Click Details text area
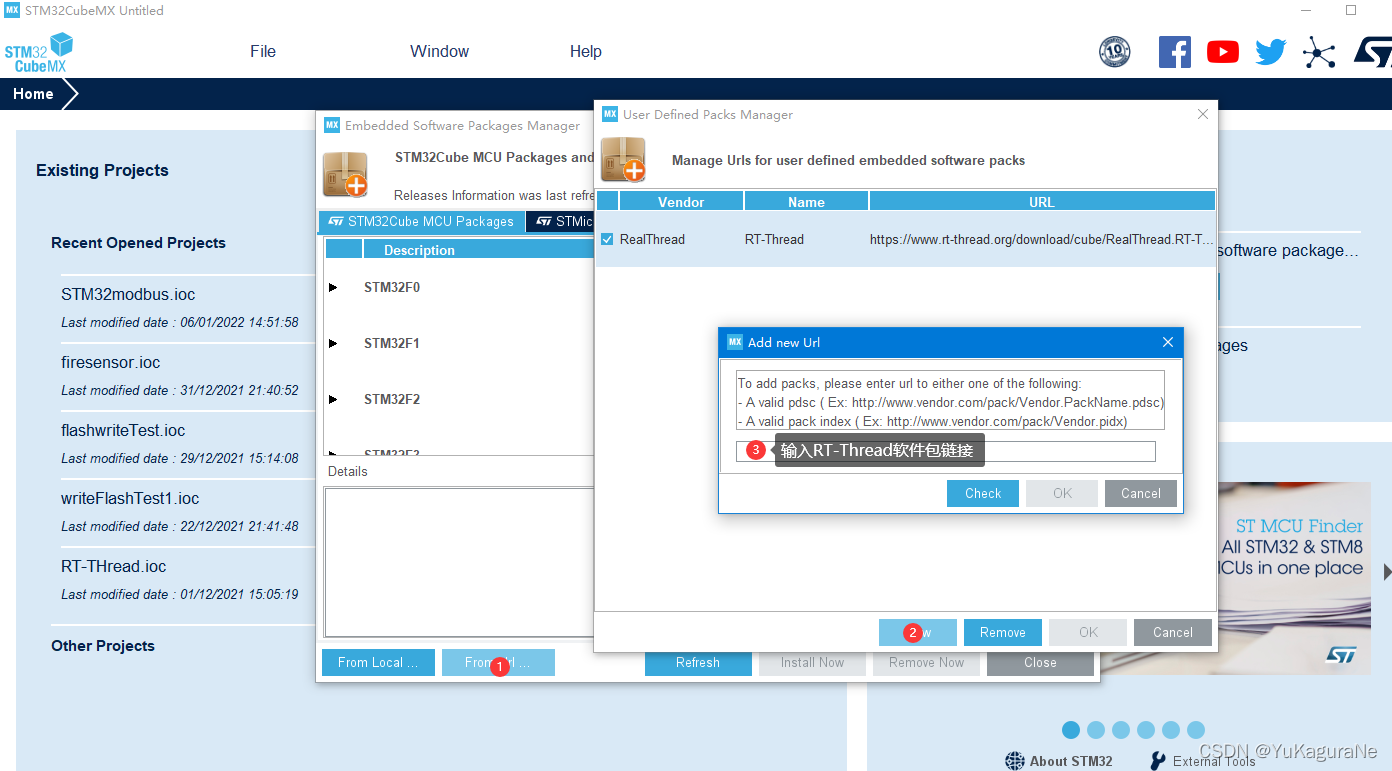Viewport: 1392px width, 771px height. 459,562
